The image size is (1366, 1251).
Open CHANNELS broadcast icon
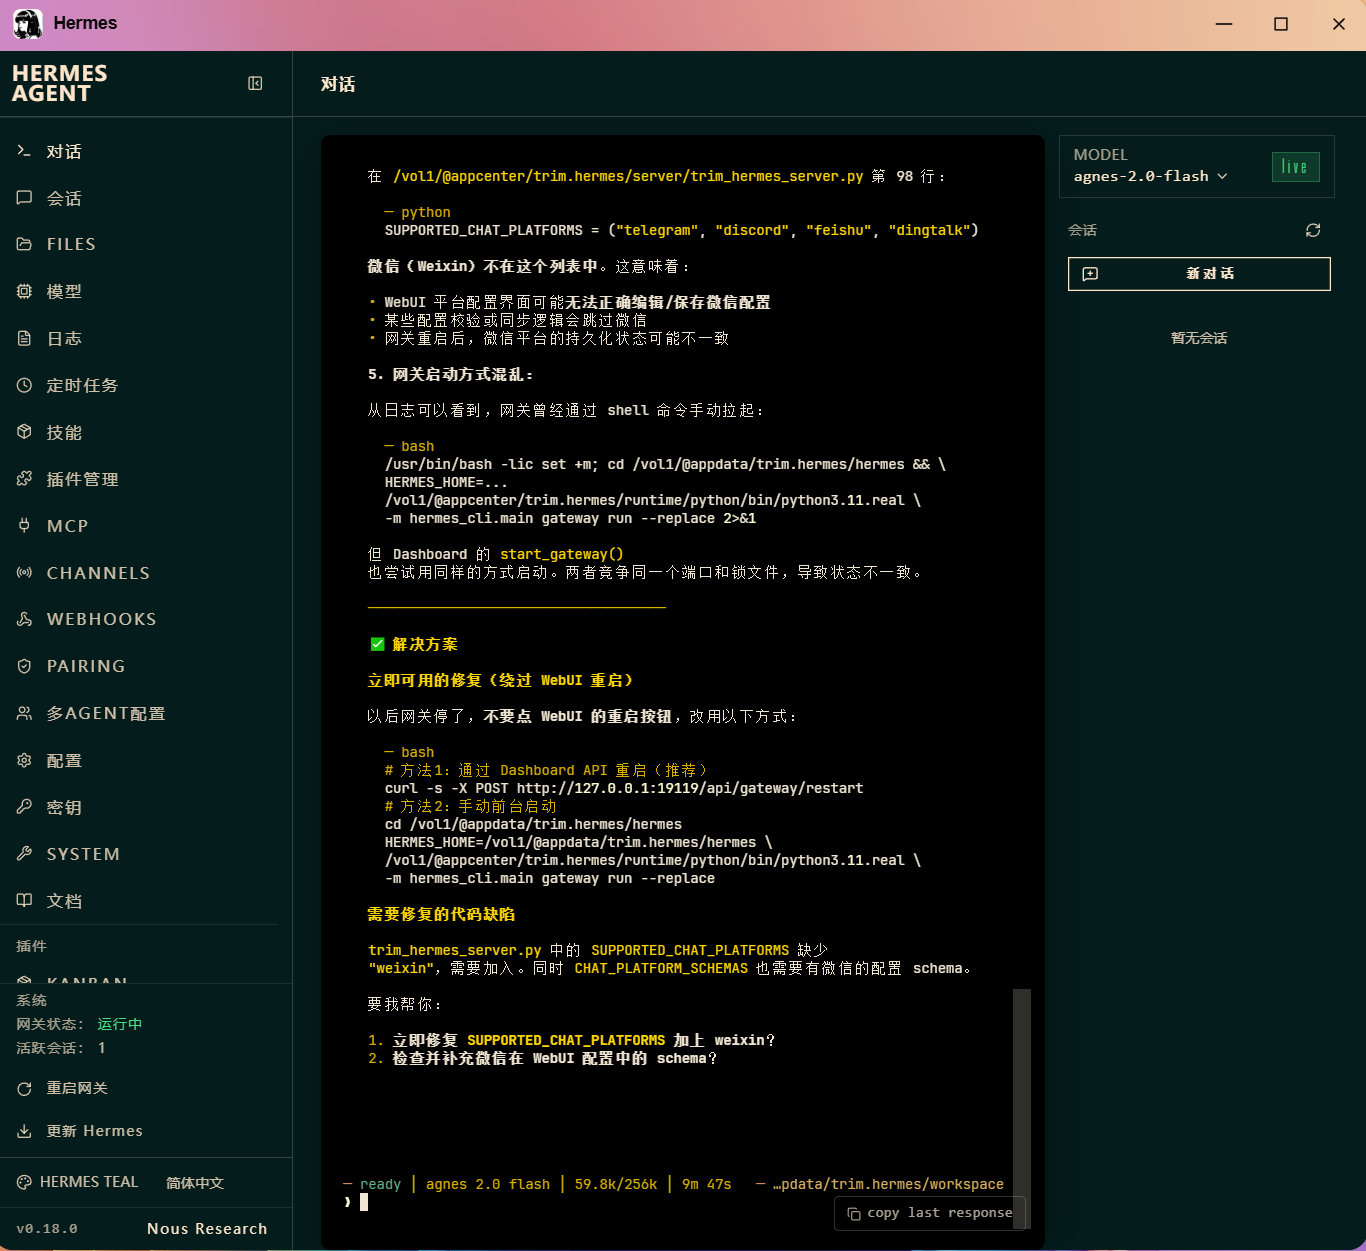[x=24, y=572]
